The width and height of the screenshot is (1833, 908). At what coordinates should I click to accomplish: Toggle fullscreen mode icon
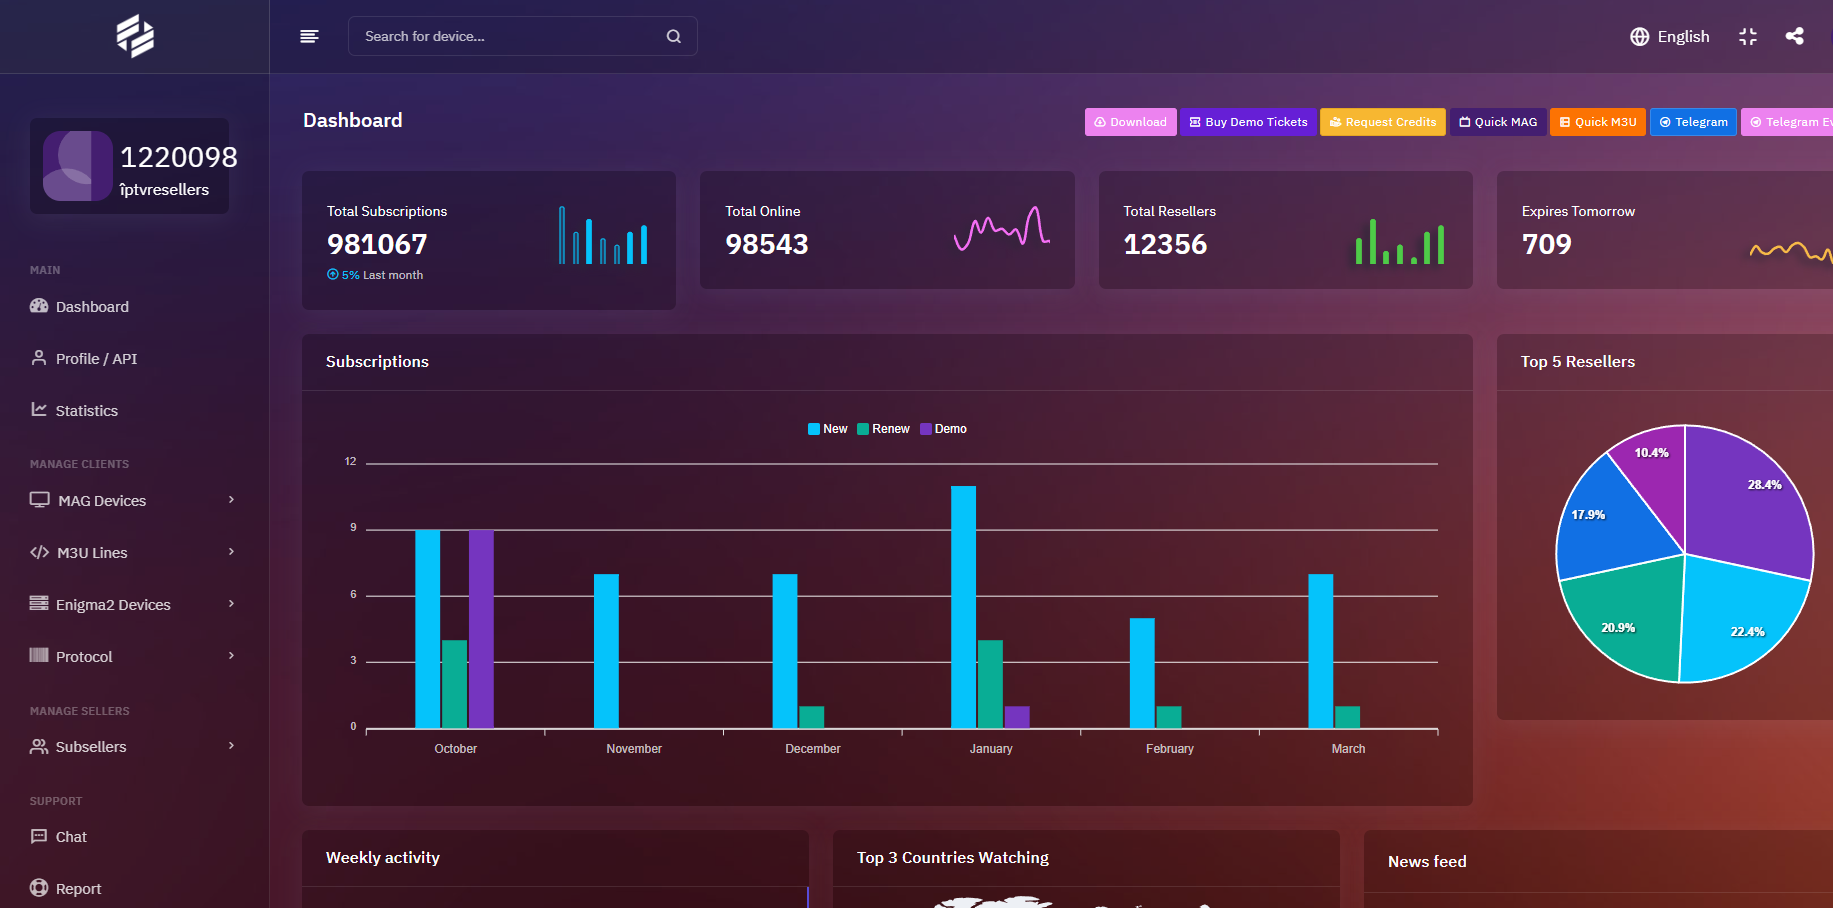1747,36
